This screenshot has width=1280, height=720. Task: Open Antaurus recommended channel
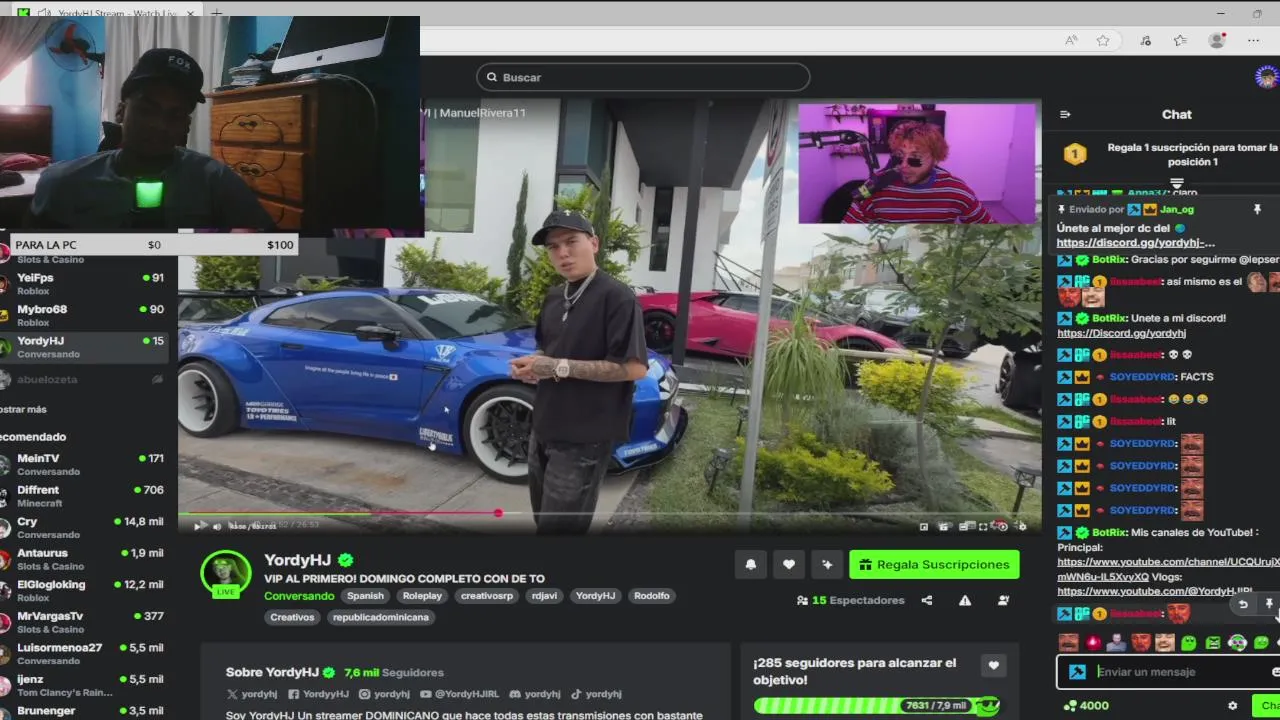tap(82, 560)
